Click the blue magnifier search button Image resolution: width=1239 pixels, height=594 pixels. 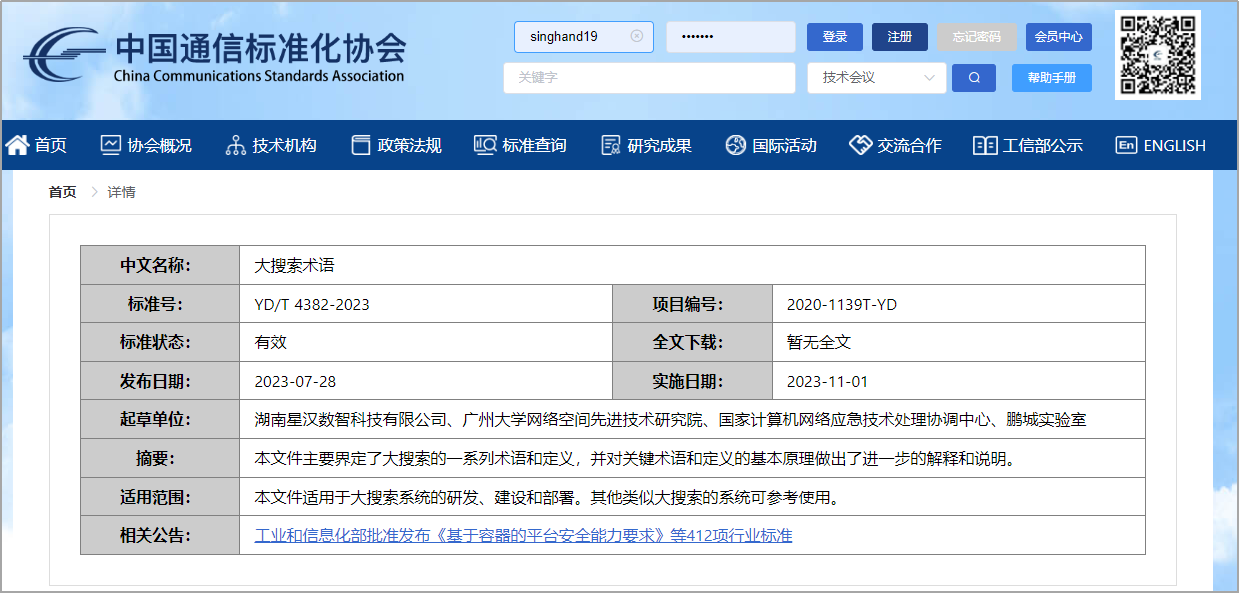tap(974, 78)
